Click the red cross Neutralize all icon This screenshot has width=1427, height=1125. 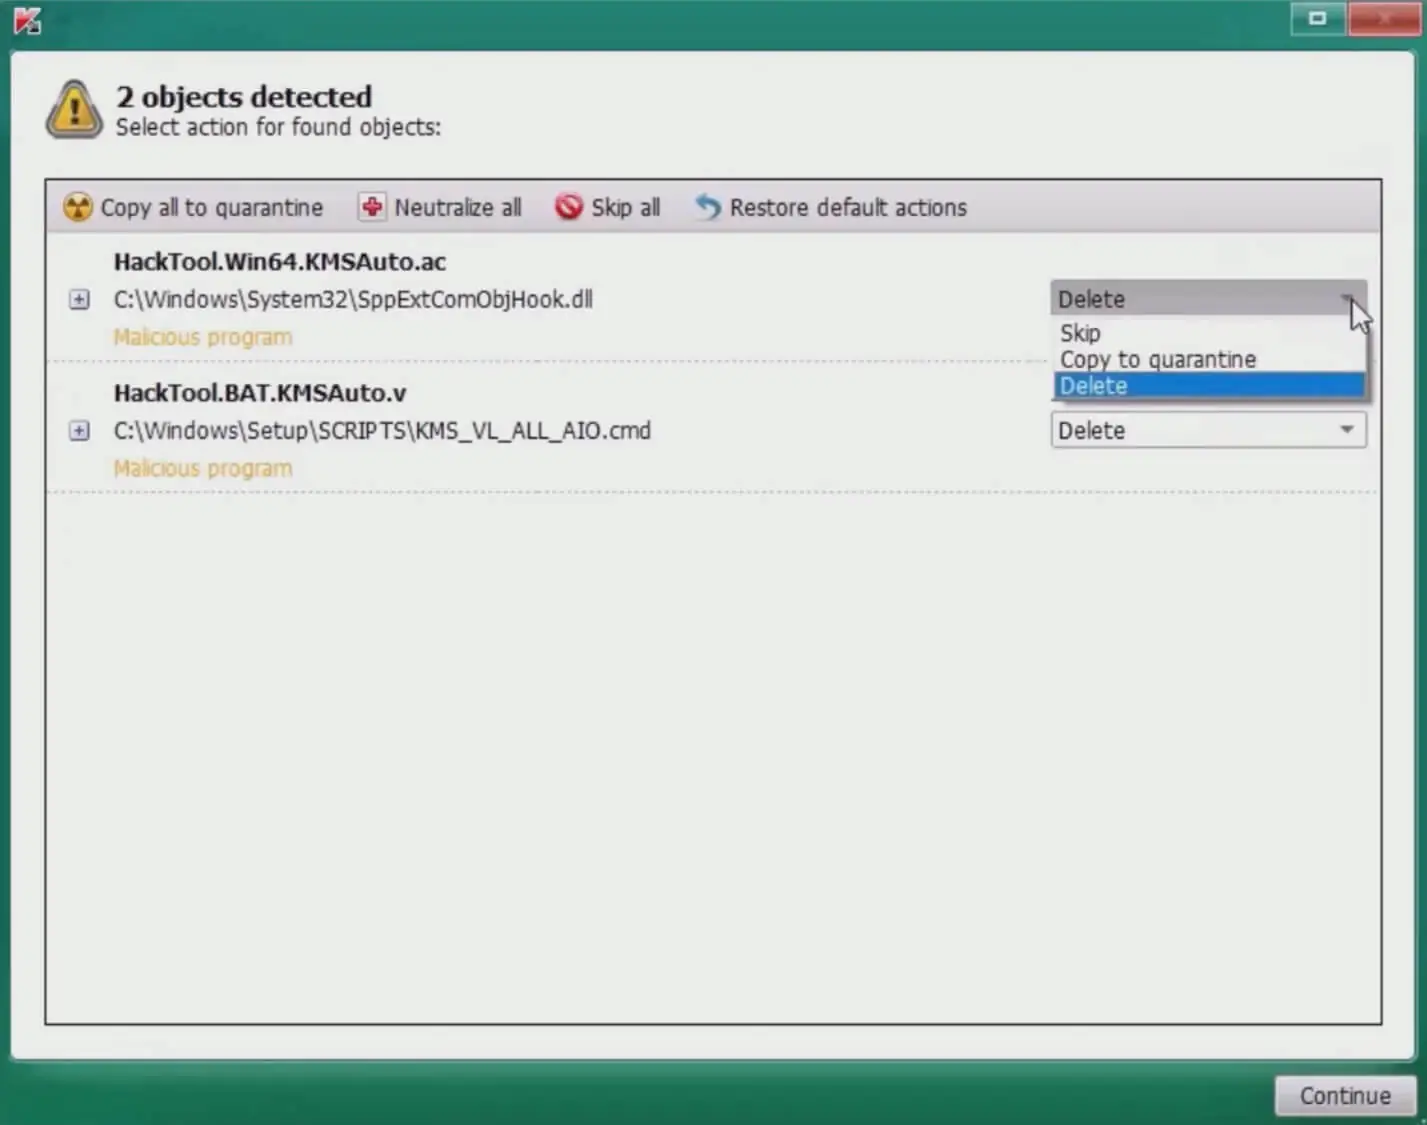point(372,207)
